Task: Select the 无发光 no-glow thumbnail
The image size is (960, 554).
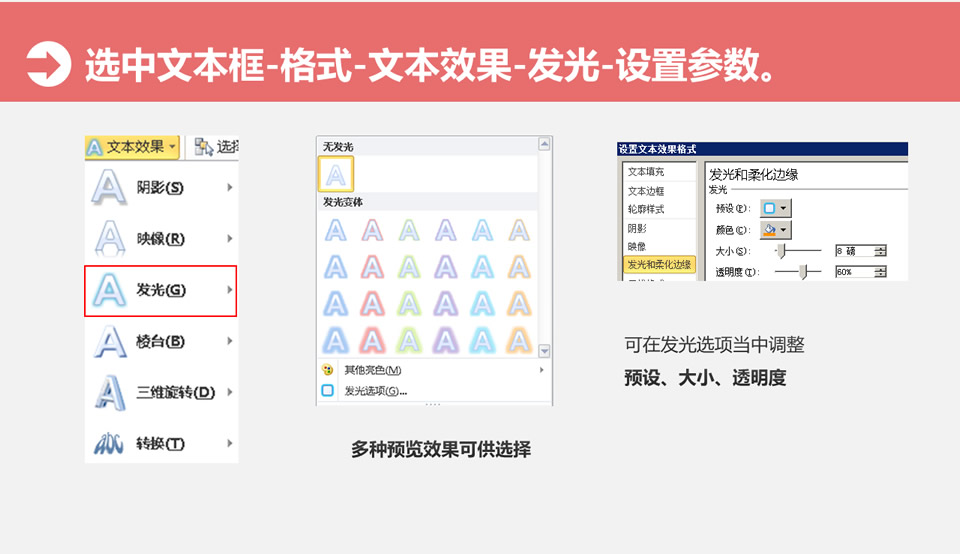Action: [336, 175]
